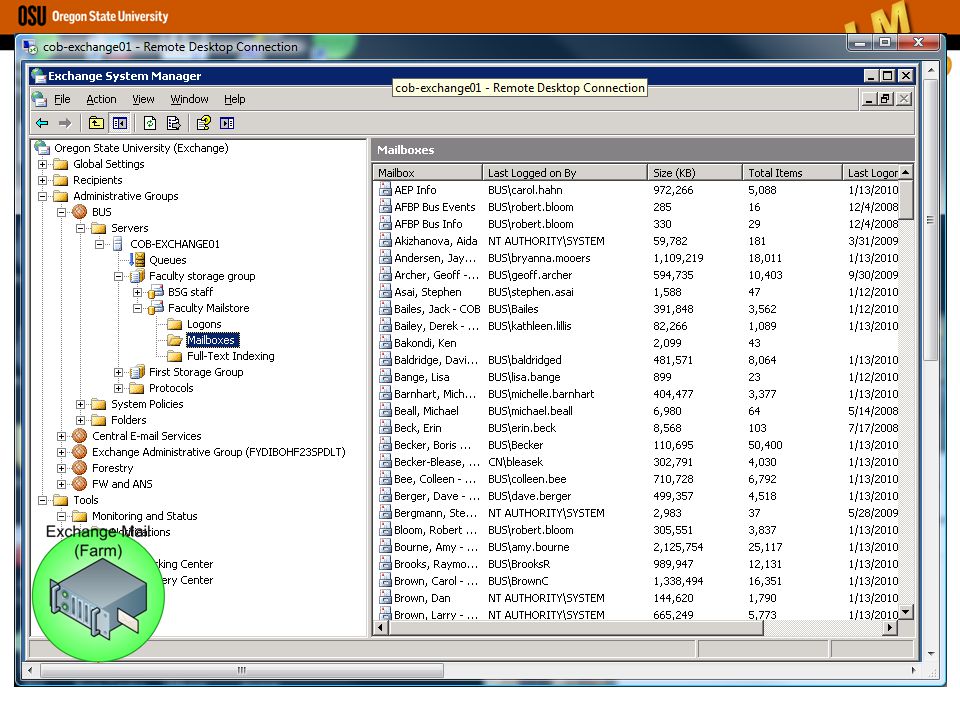
Task: Select the Mailboxes tree item
Action: point(211,340)
